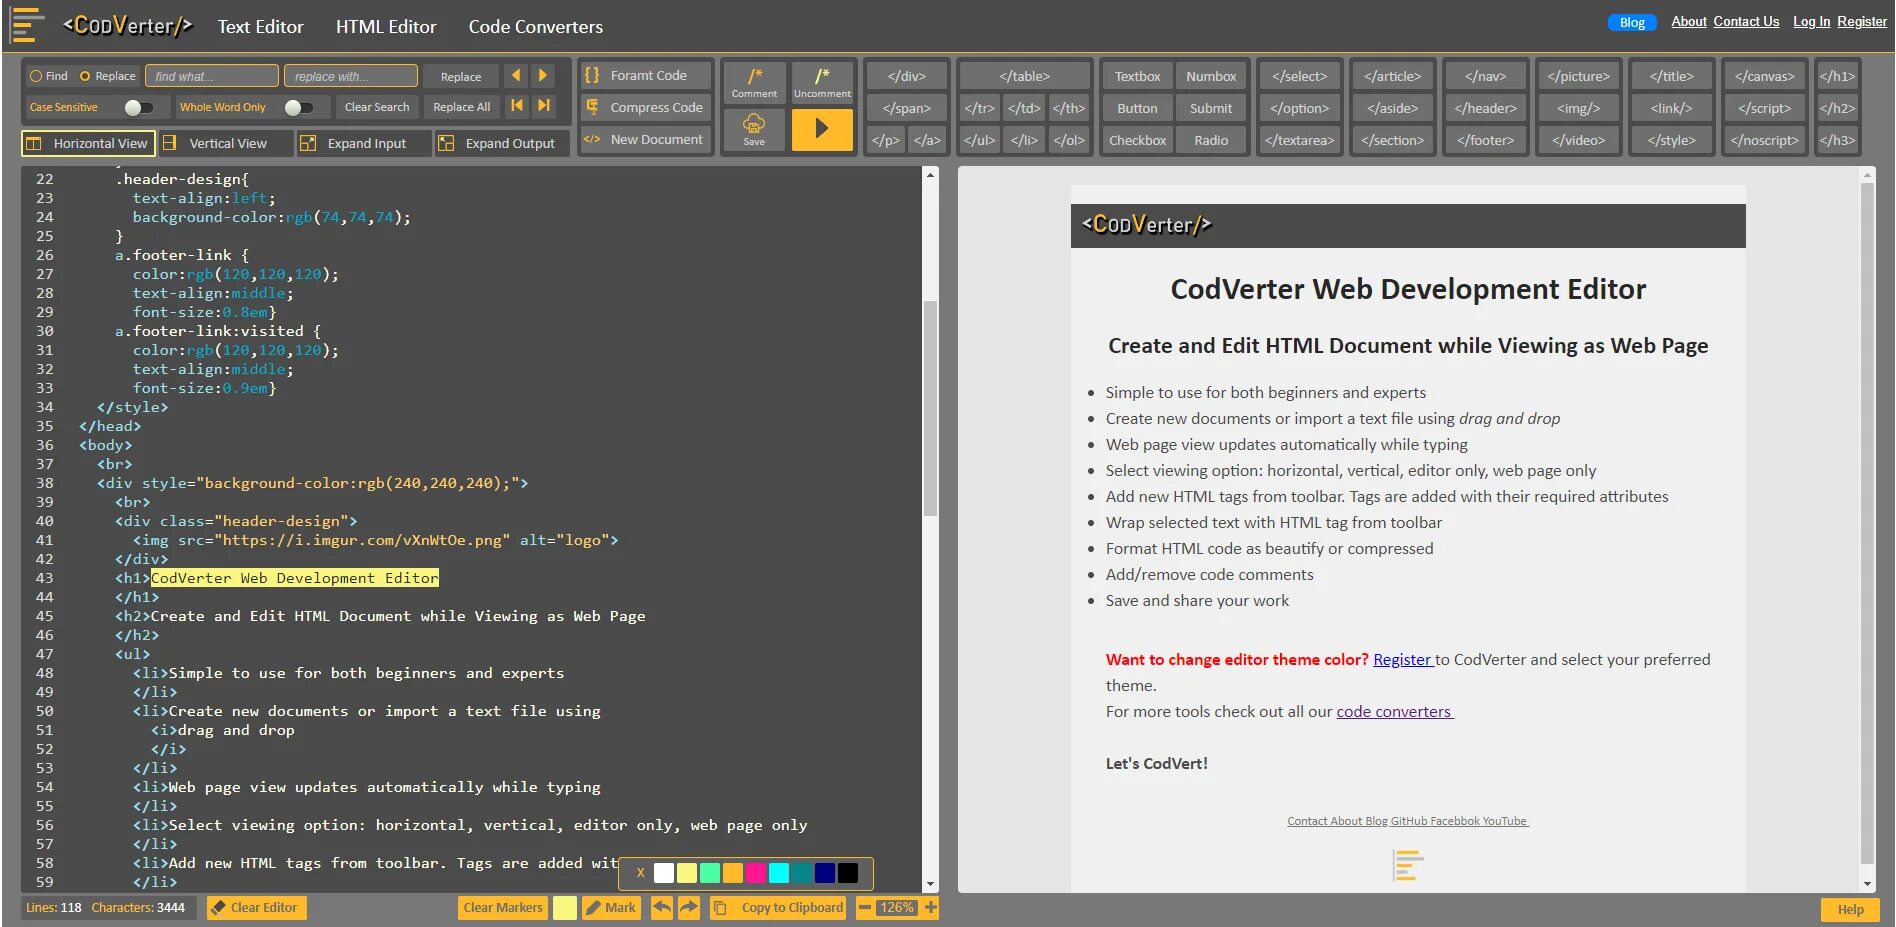Switch to the Text Editor tab
1896x927 pixels.
(259, 26)
